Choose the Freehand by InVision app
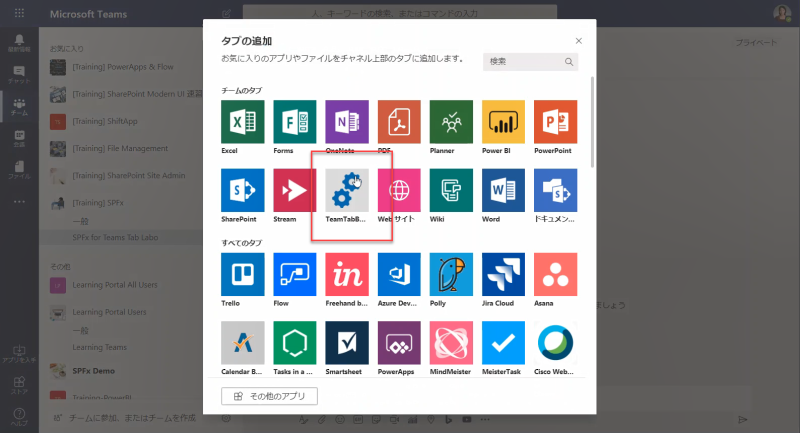 347,274
